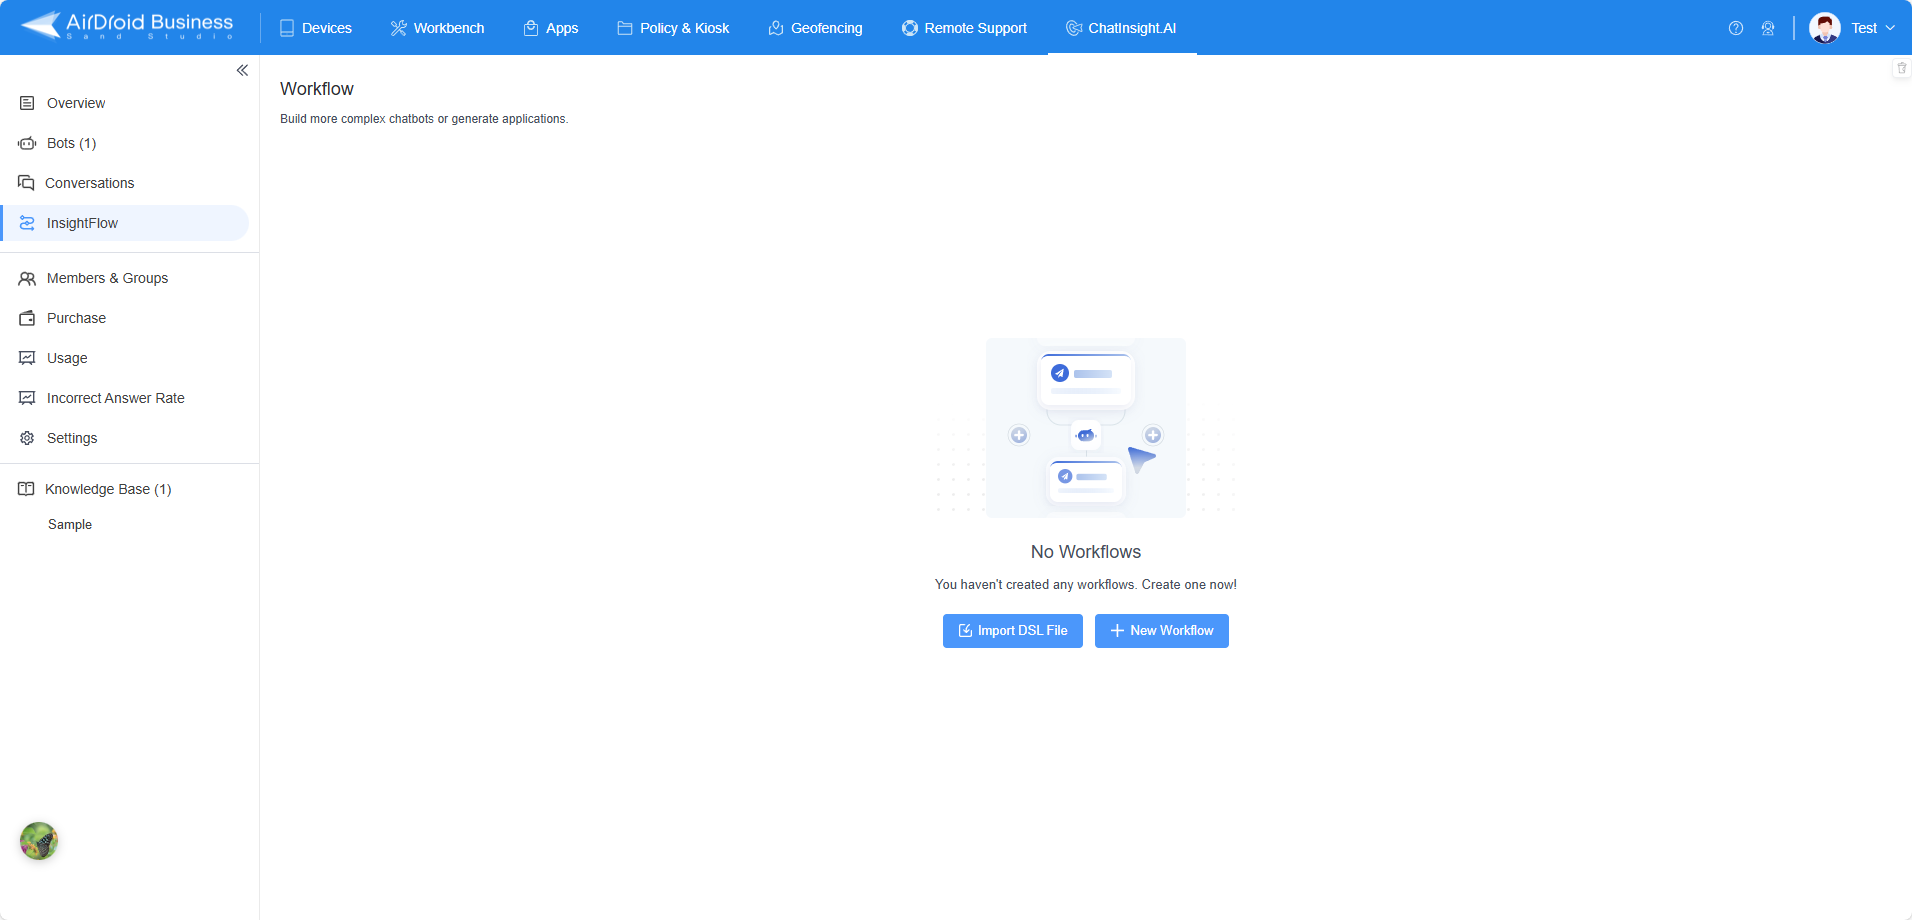Click the Remote Support lifebuoy icon
This screenshot has width=1912, height=920.
click(x=910, y=28)
